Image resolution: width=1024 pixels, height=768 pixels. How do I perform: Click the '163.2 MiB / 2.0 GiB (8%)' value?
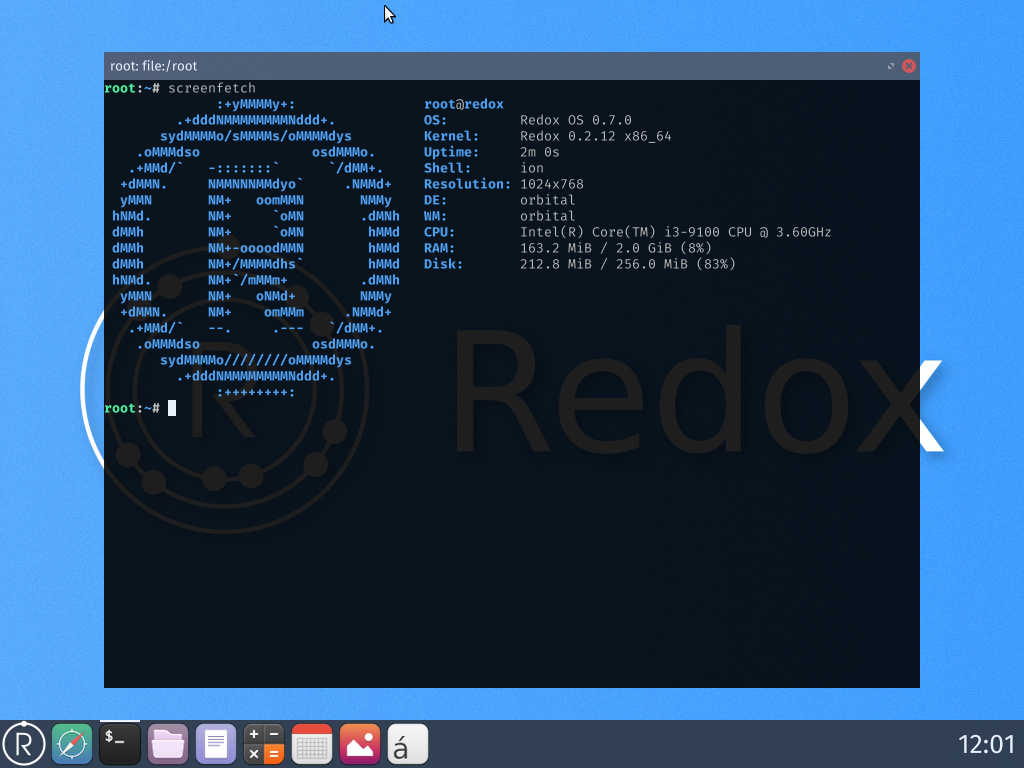(x=616, y=248)
